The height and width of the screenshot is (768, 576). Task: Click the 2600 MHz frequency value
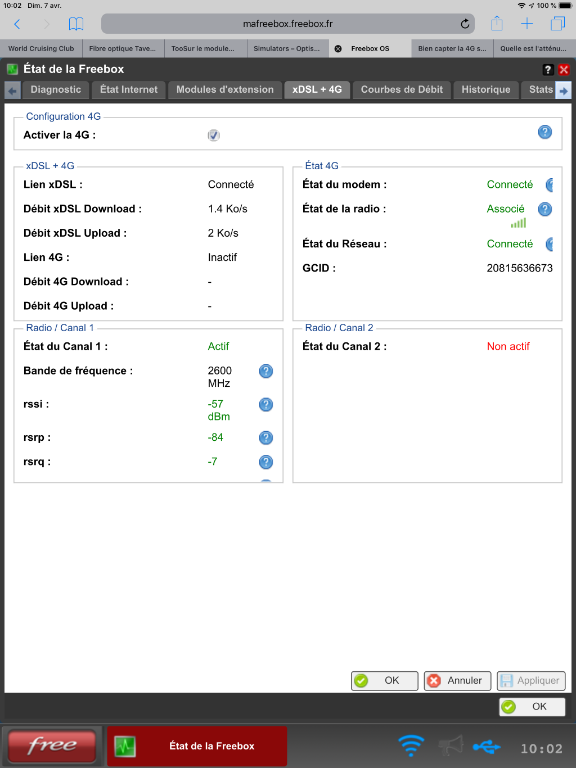click(x=219, y=377)
